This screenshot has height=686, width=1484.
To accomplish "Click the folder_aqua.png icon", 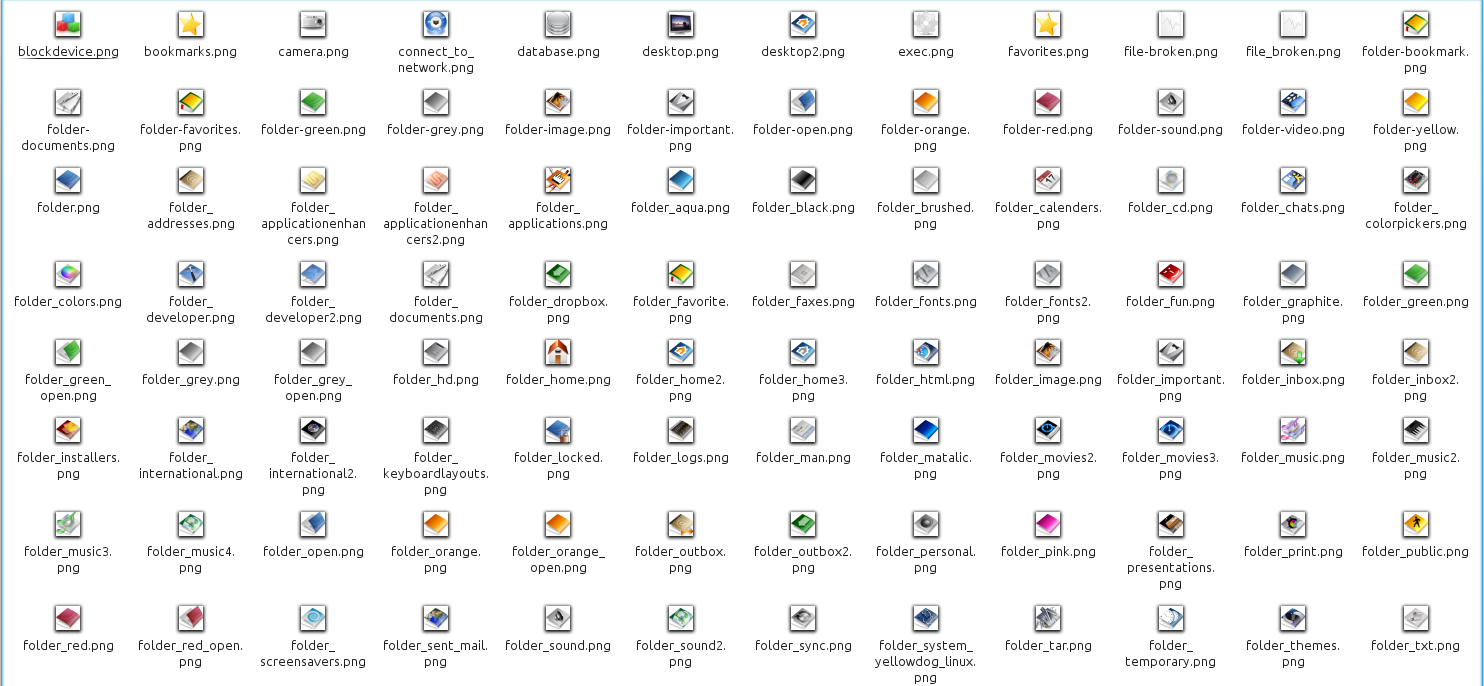I will pyautogui.click(x=681, y=180).
